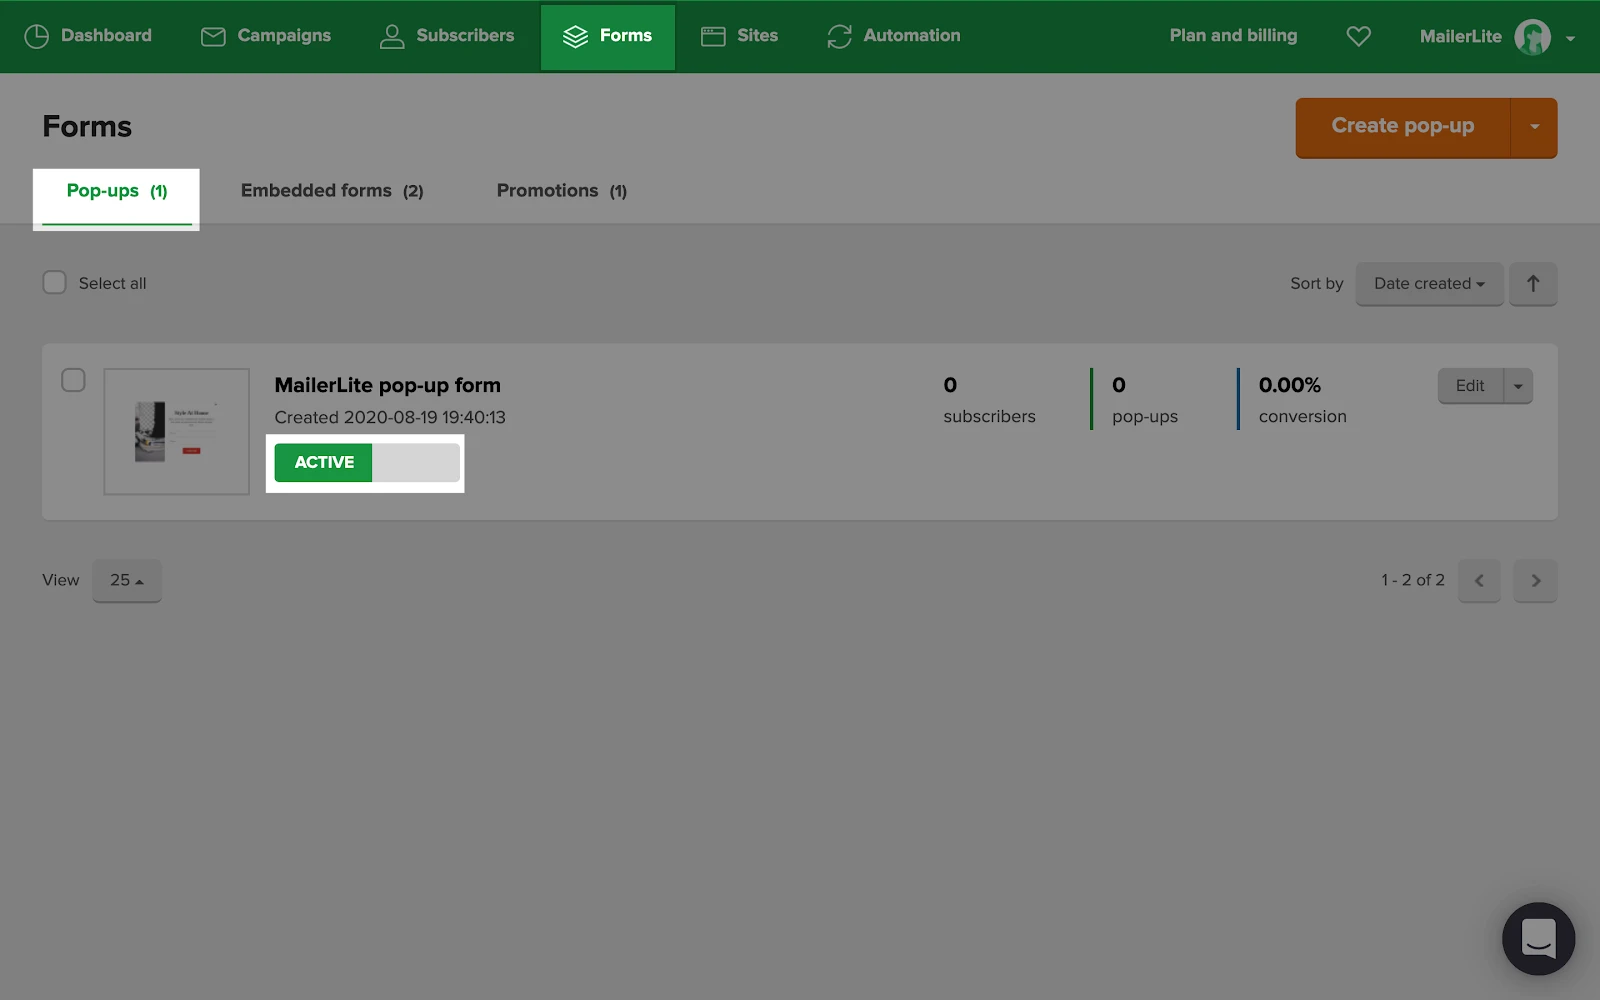1600x1000 pixels.
Task: Click the Automation refresh arrows icon
Action: pyautogui.click(x=839, y=36)
